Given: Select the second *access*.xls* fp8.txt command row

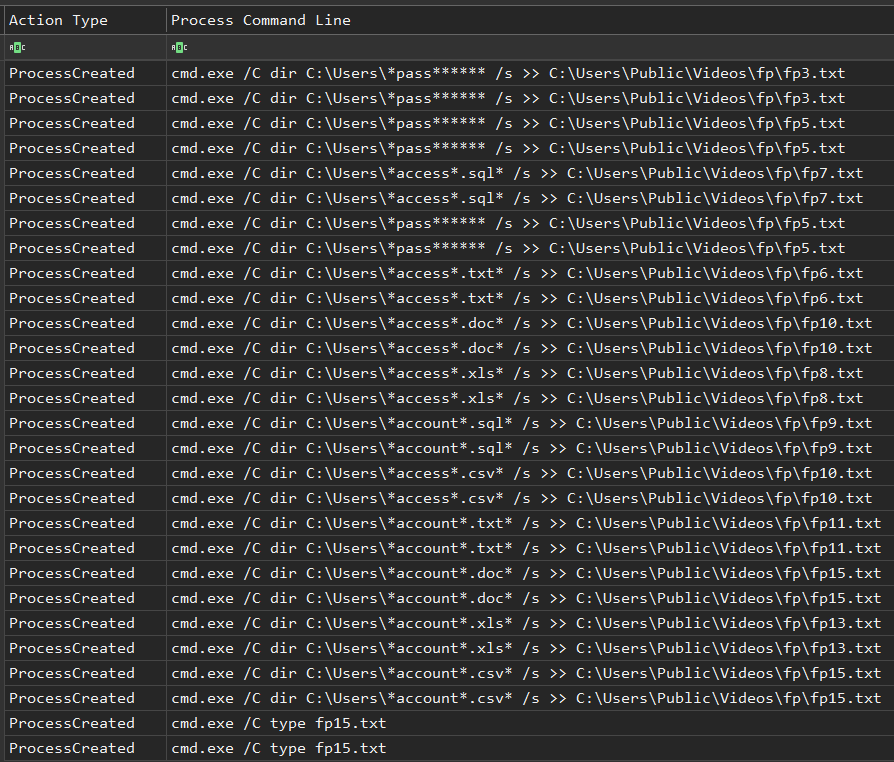Looking at the screenshot, I should (516, 398).
